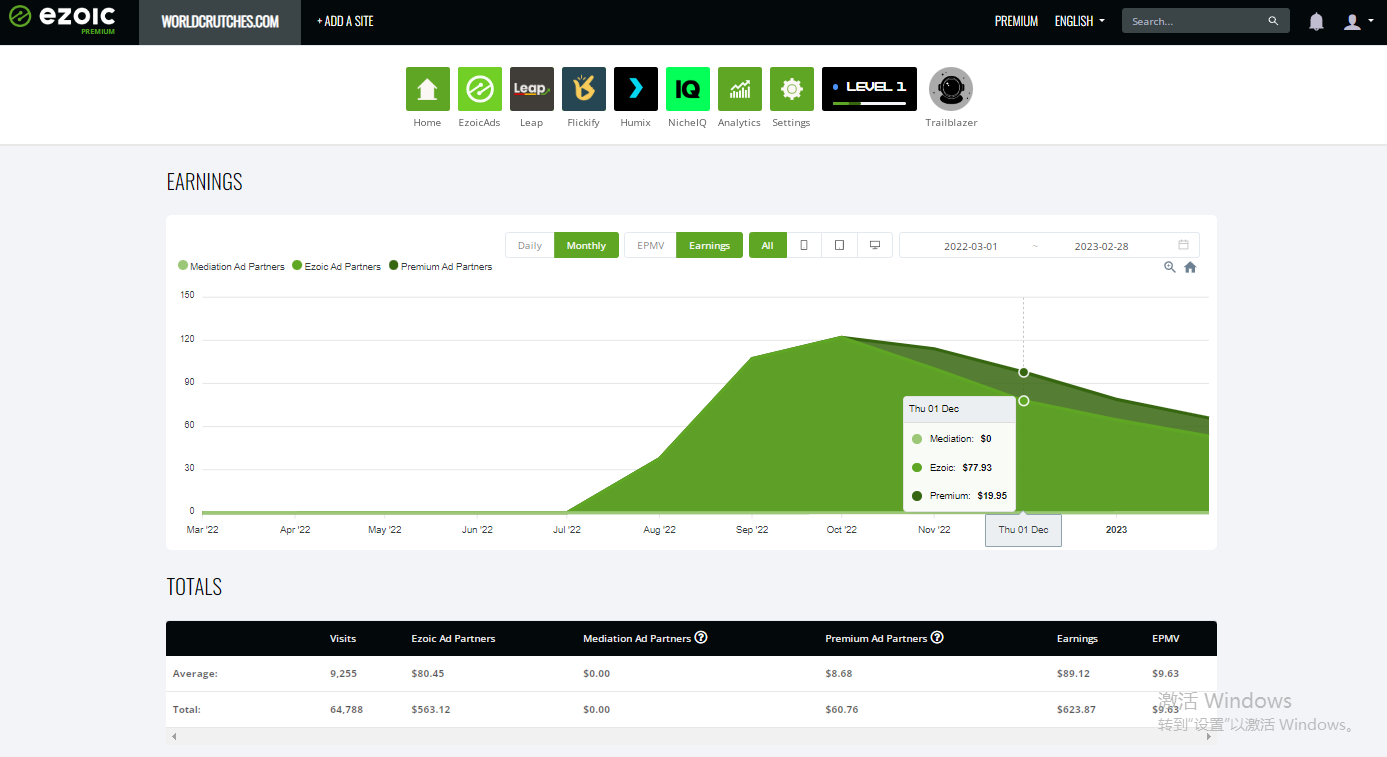Click the Oct '22 axis label
1387x757 pixels.
pyautogui.click(x=841, y=530)
